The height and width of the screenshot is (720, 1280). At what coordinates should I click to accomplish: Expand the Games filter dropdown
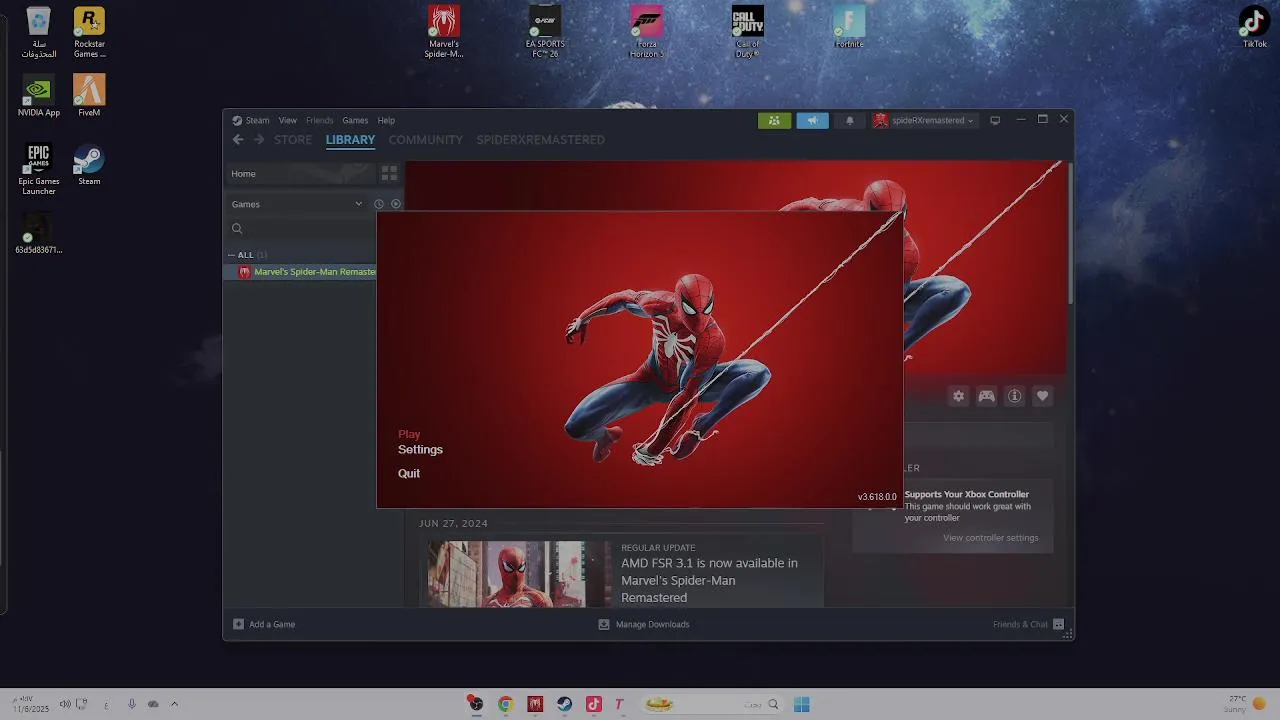[x=298, y=204]
